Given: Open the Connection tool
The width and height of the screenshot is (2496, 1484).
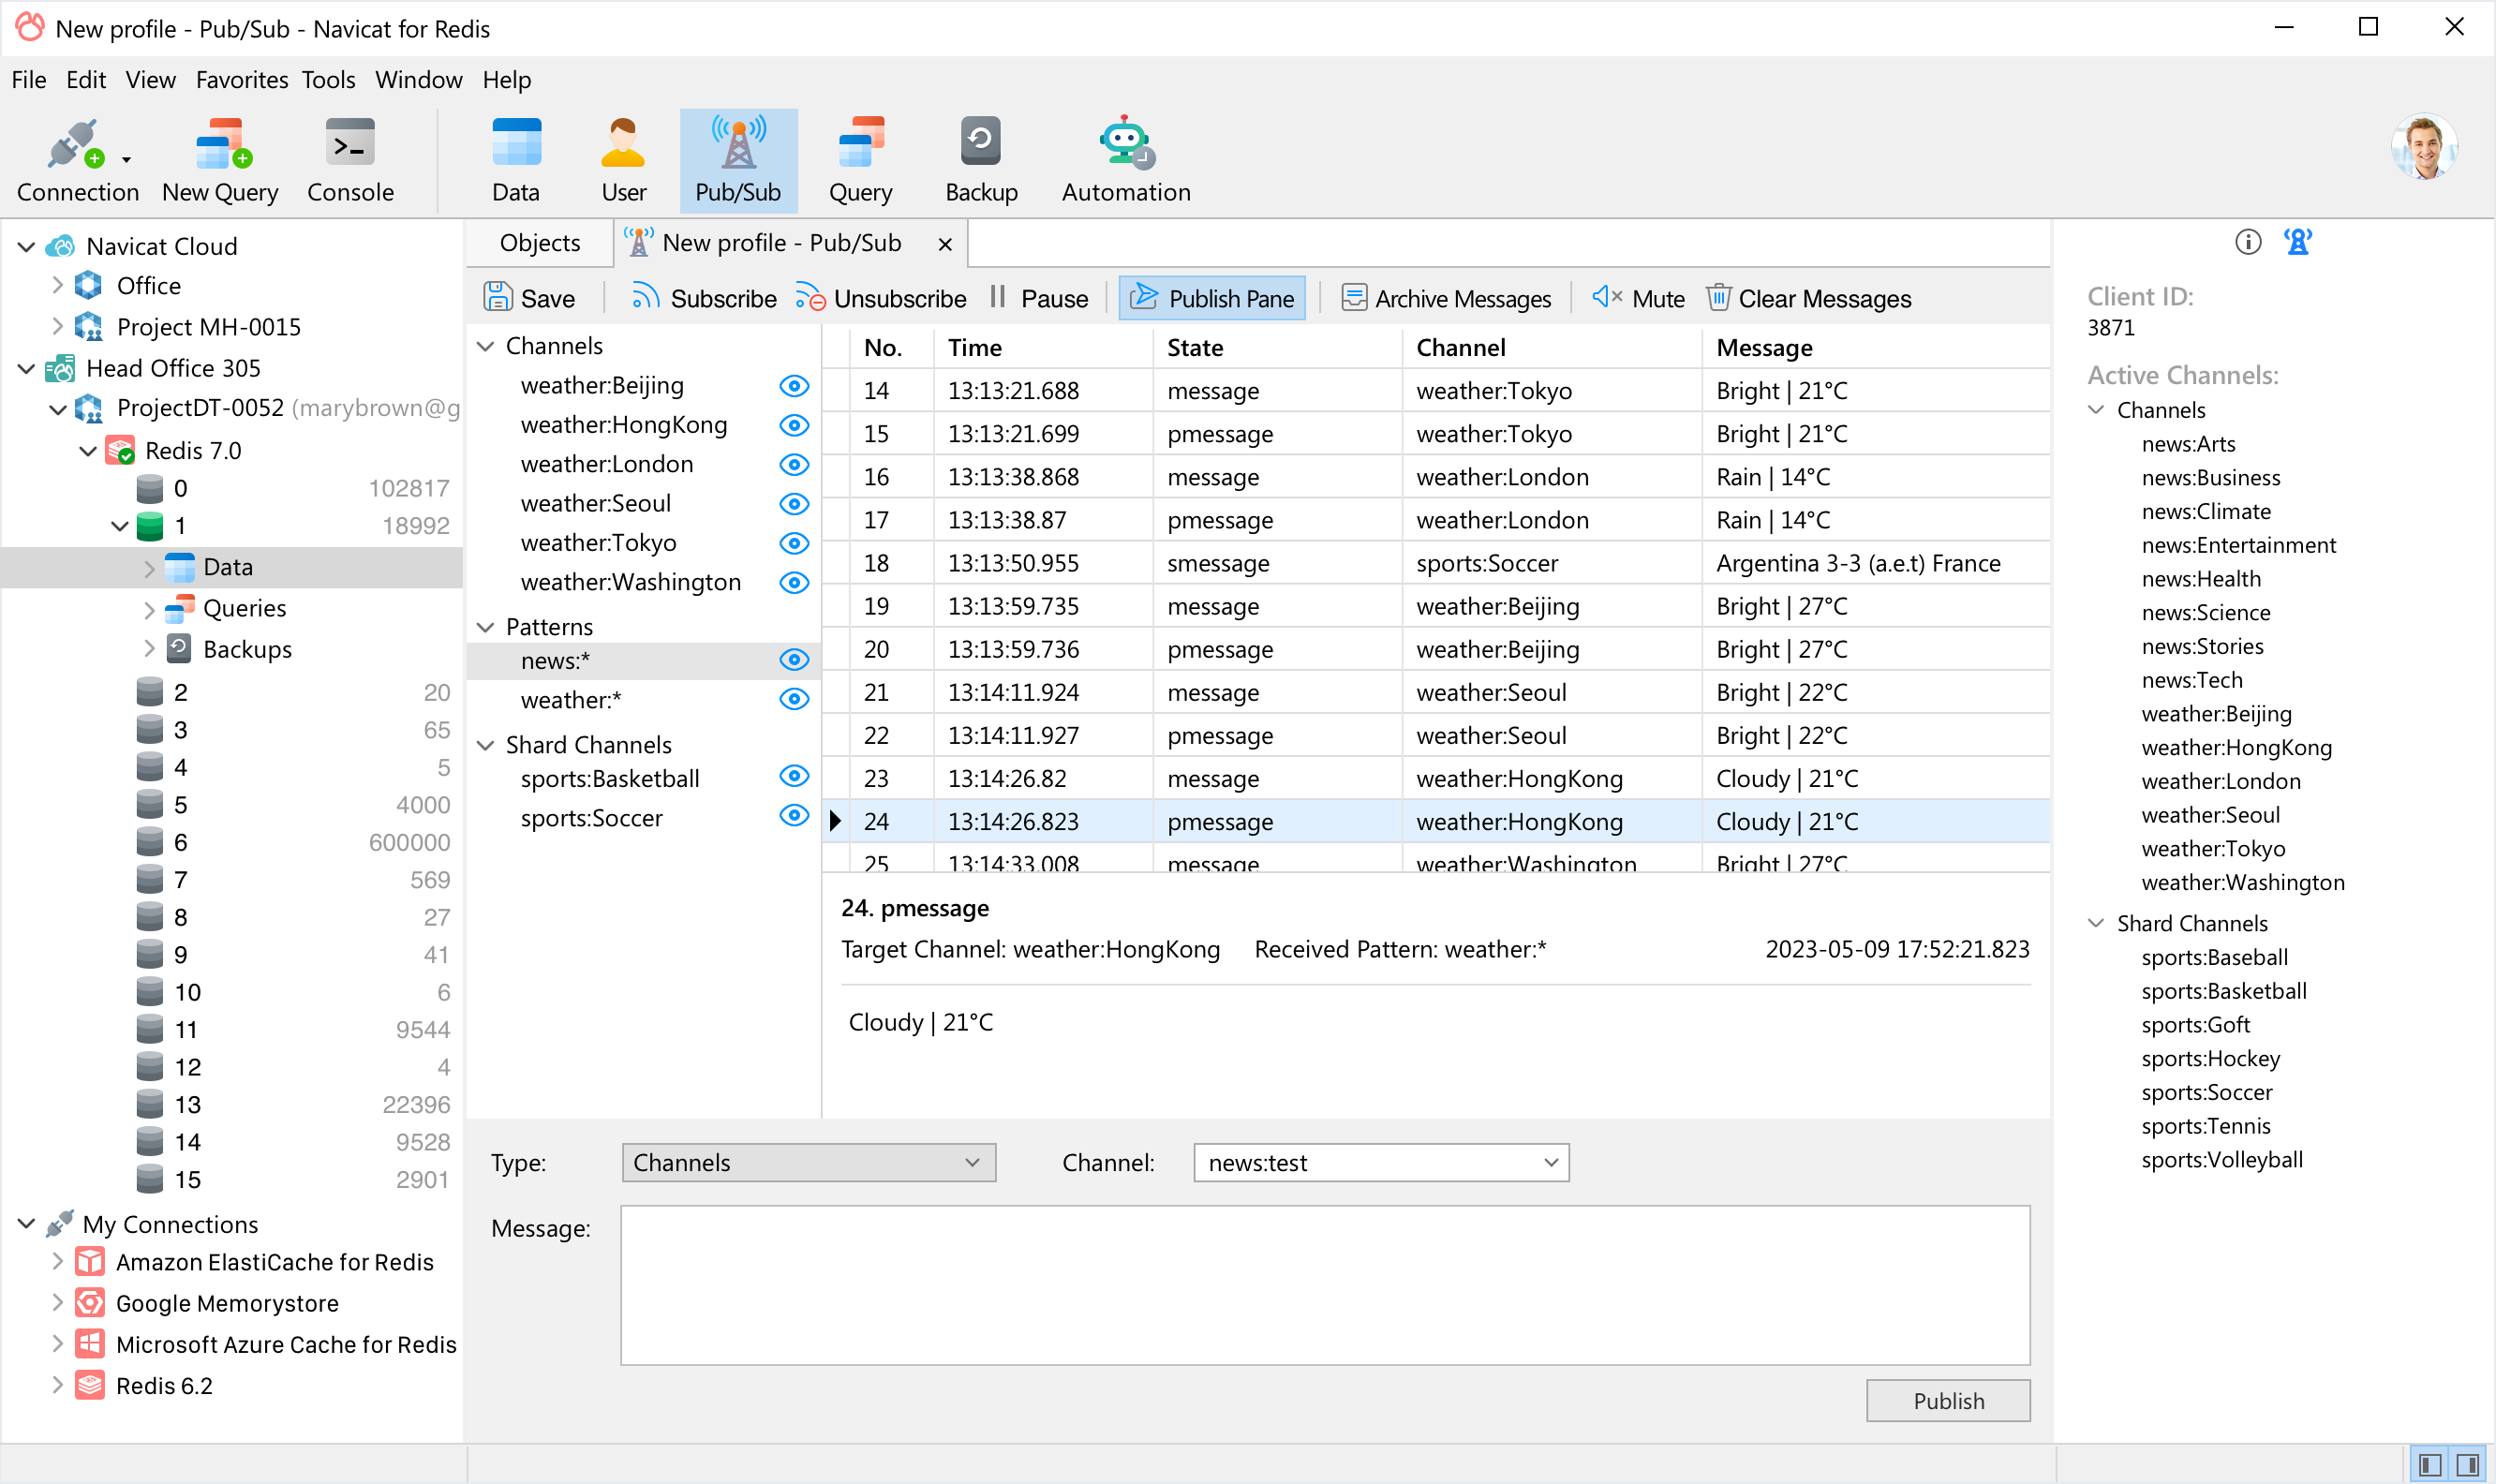Looking at the screenshot, I should tap(77, 161).
